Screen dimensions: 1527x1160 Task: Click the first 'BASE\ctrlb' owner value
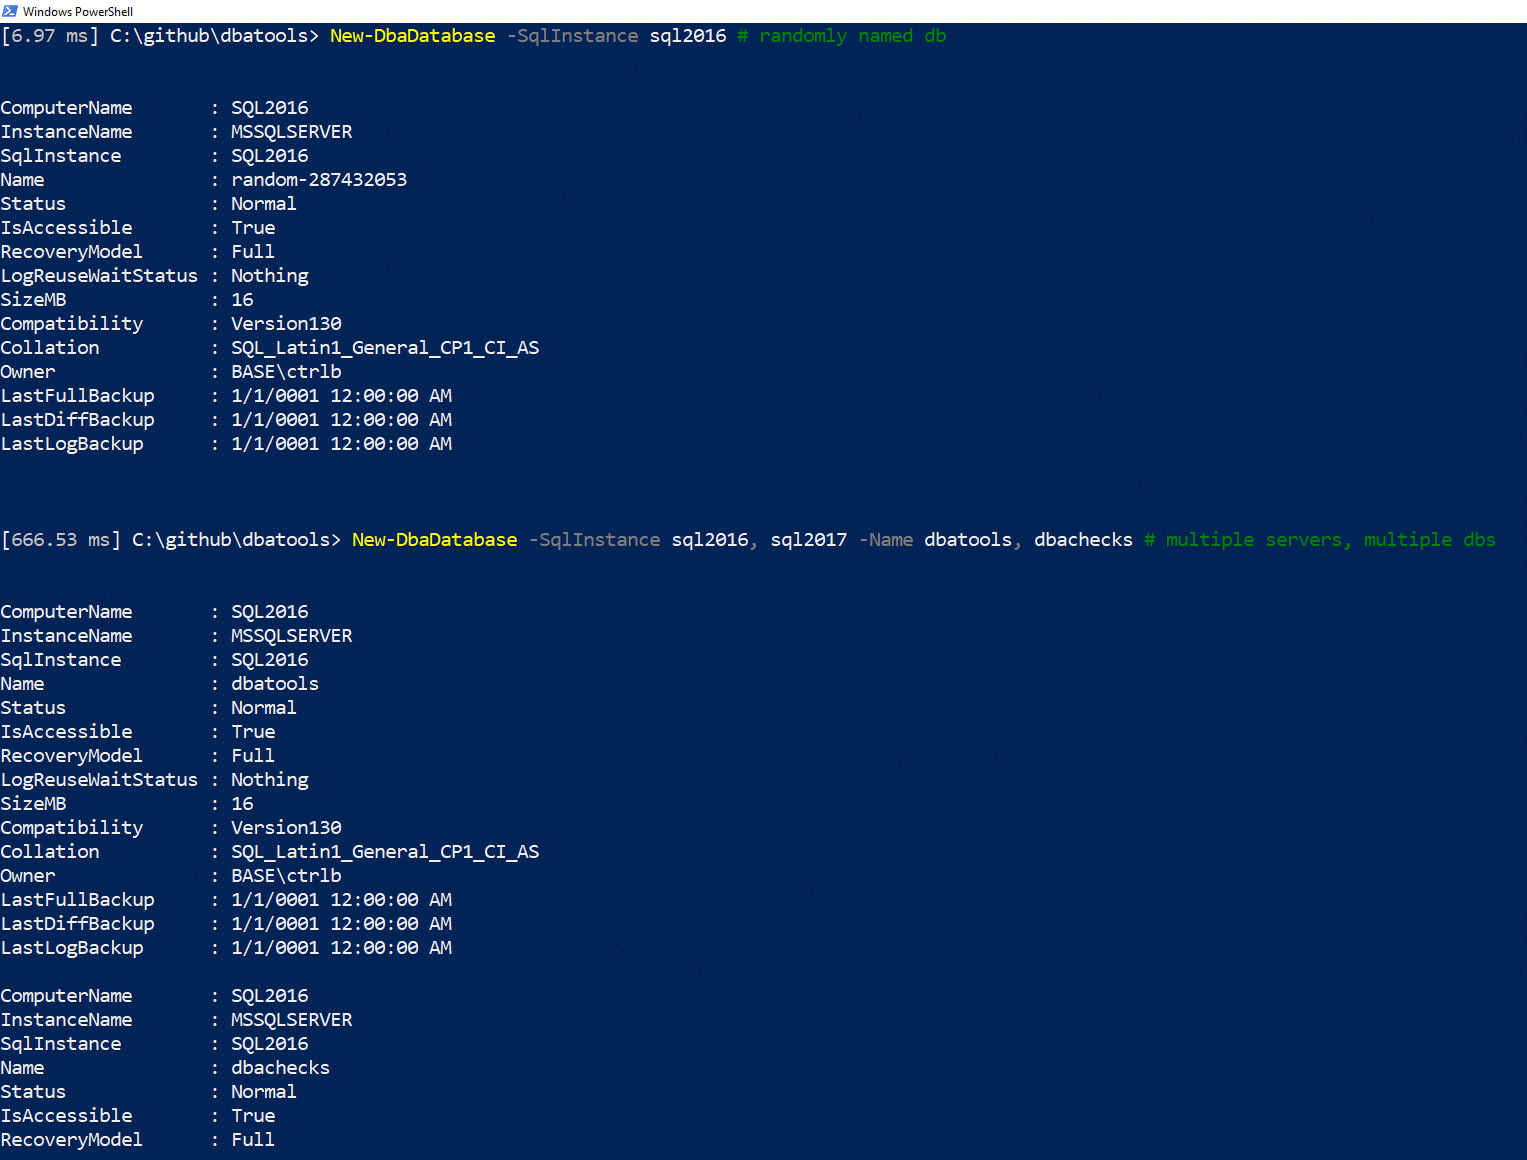coord(286,372)
